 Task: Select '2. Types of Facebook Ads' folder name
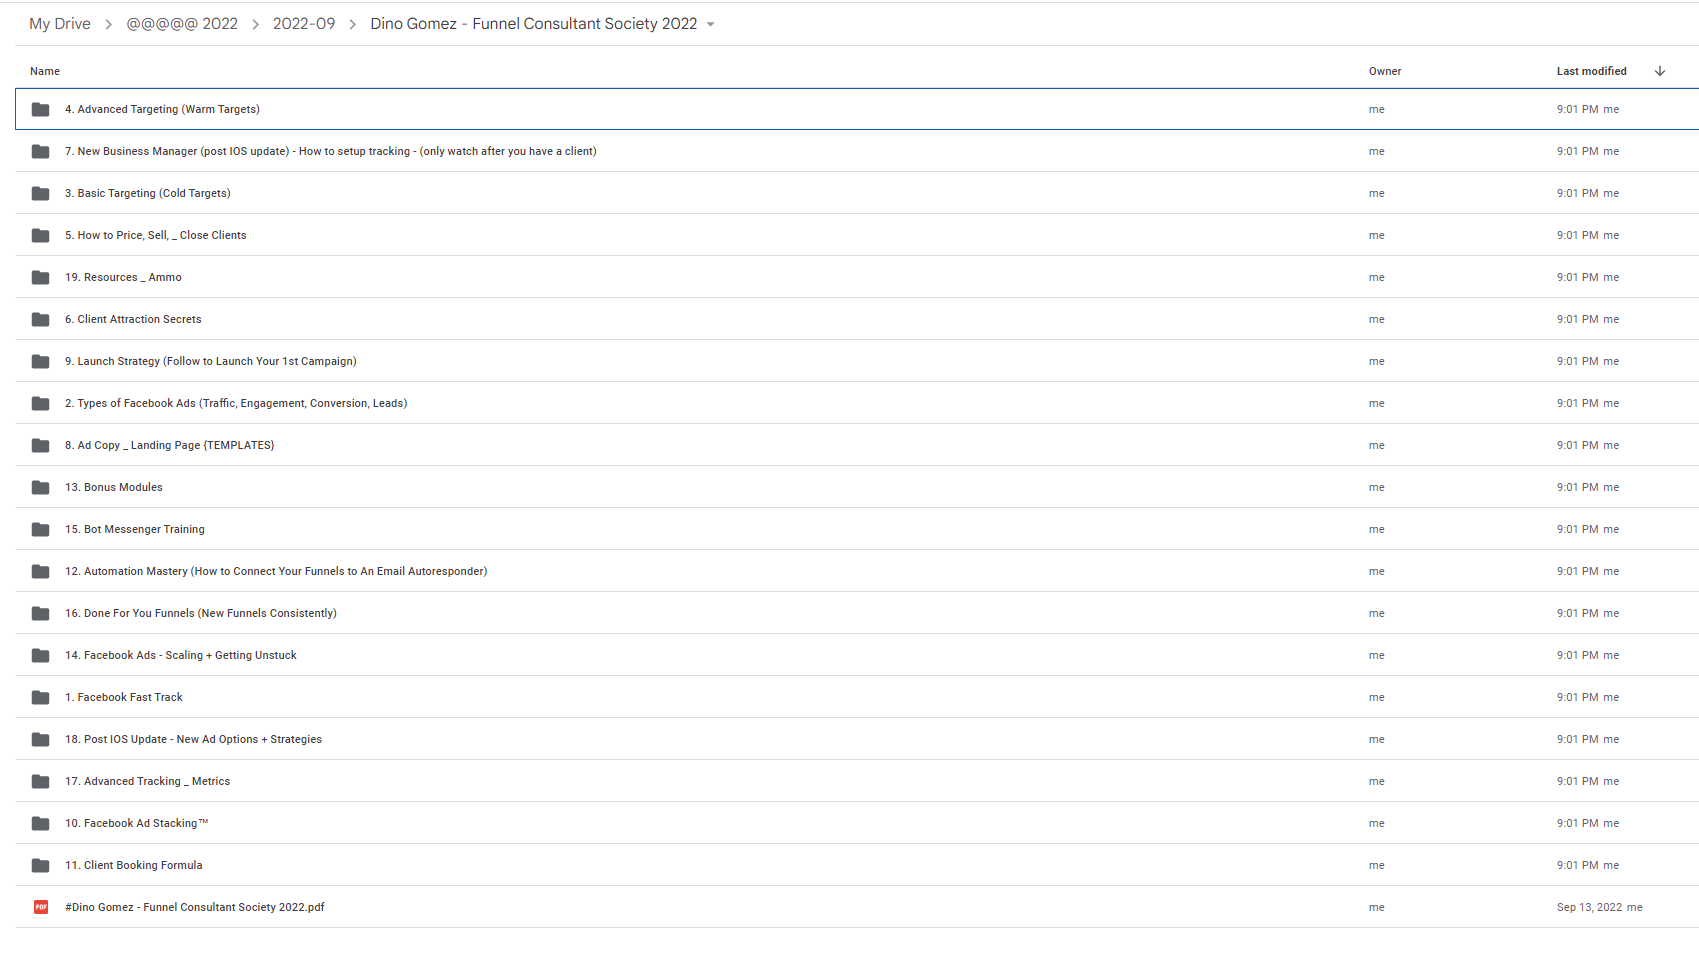236,404
